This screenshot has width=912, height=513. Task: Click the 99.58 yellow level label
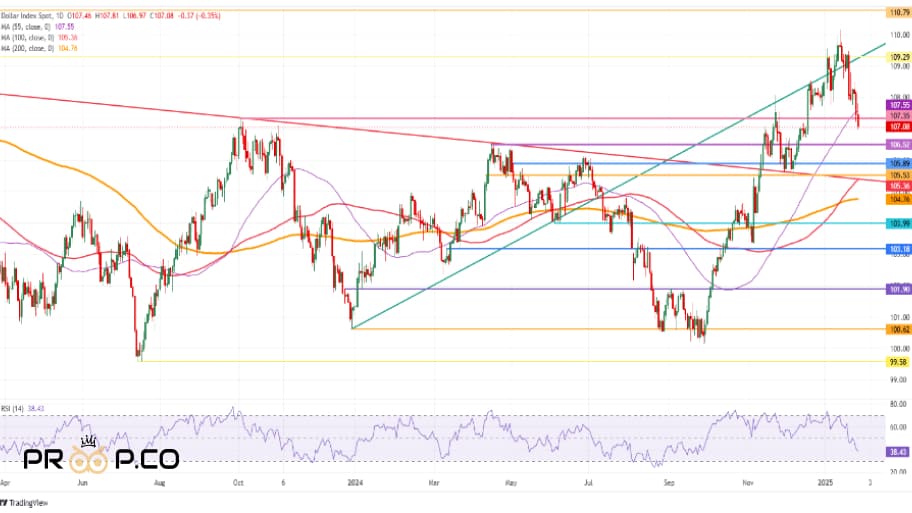(899, 362)
